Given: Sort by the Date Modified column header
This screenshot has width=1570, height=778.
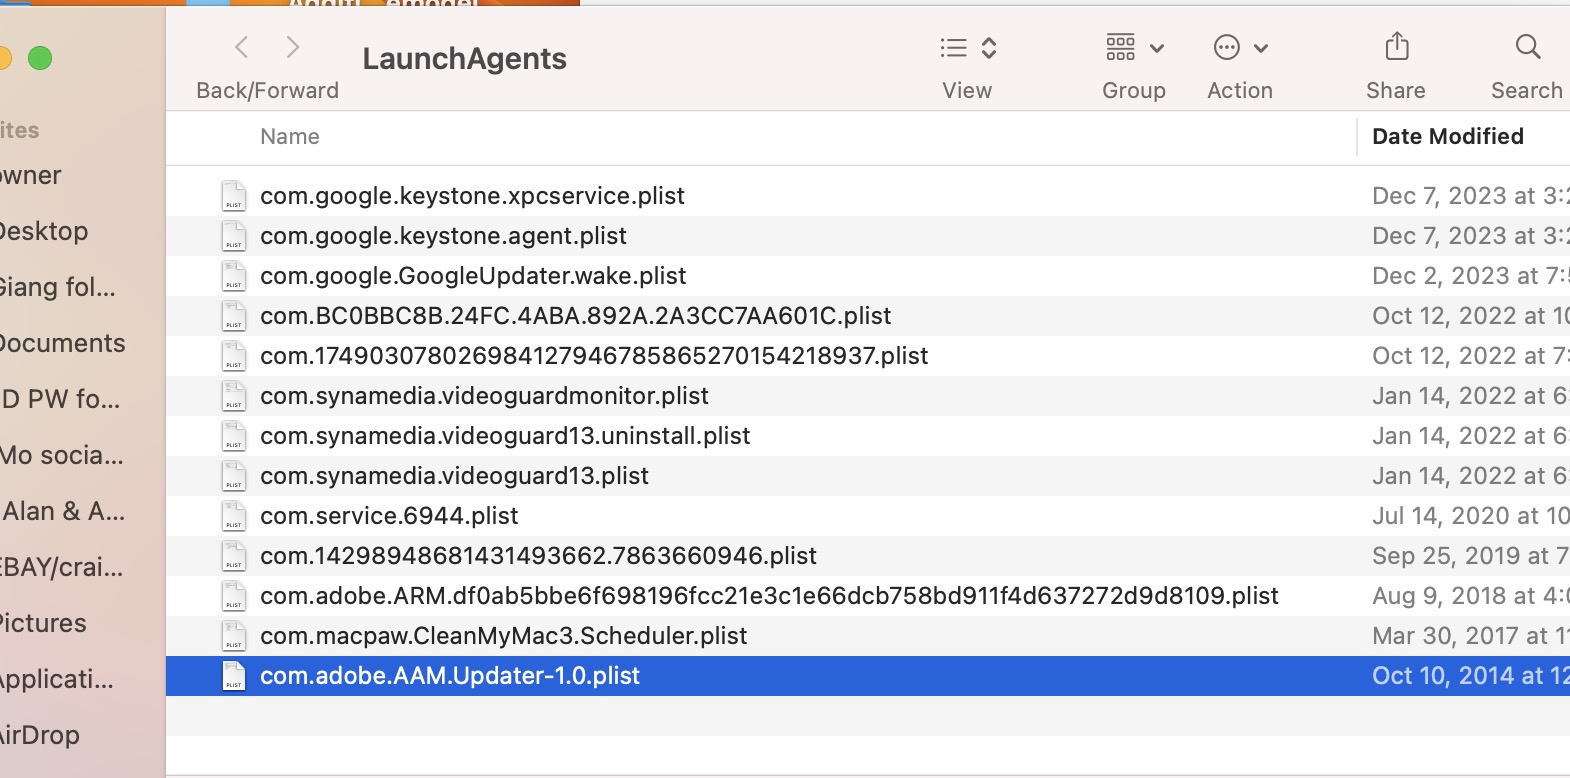Looking at the screenshot, I should click(1448, 137).
